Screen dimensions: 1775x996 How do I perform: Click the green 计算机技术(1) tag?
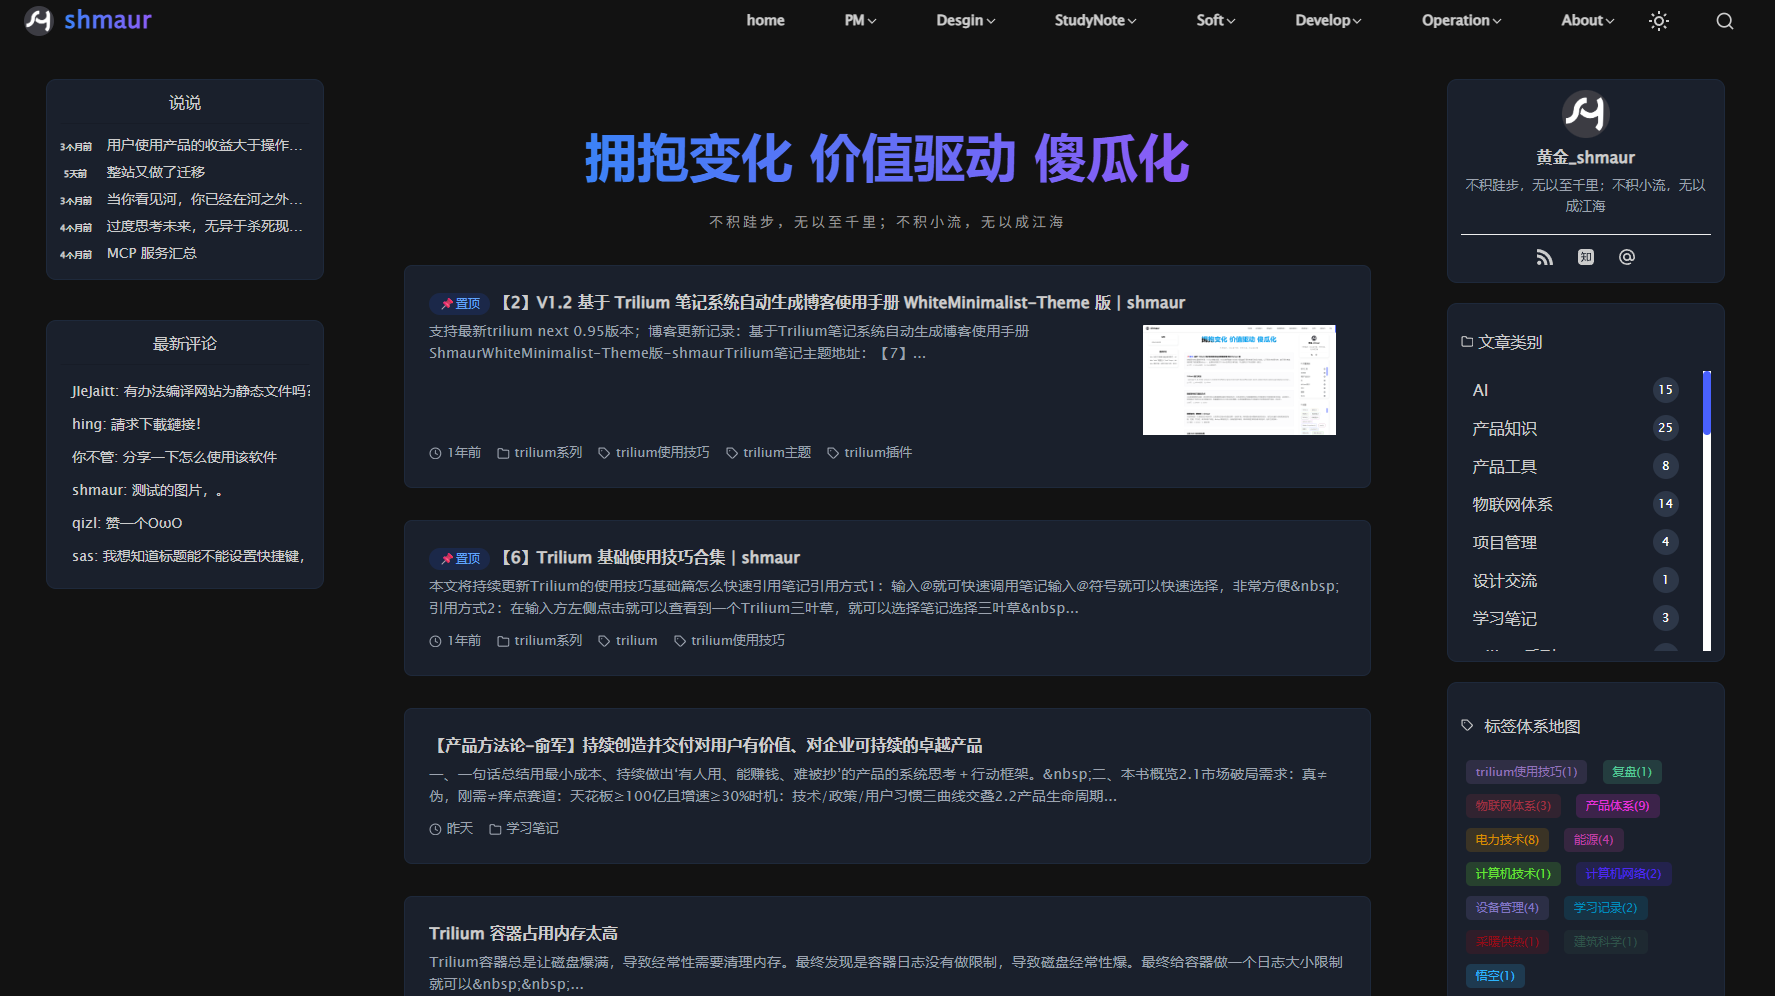pos(1512,874)
